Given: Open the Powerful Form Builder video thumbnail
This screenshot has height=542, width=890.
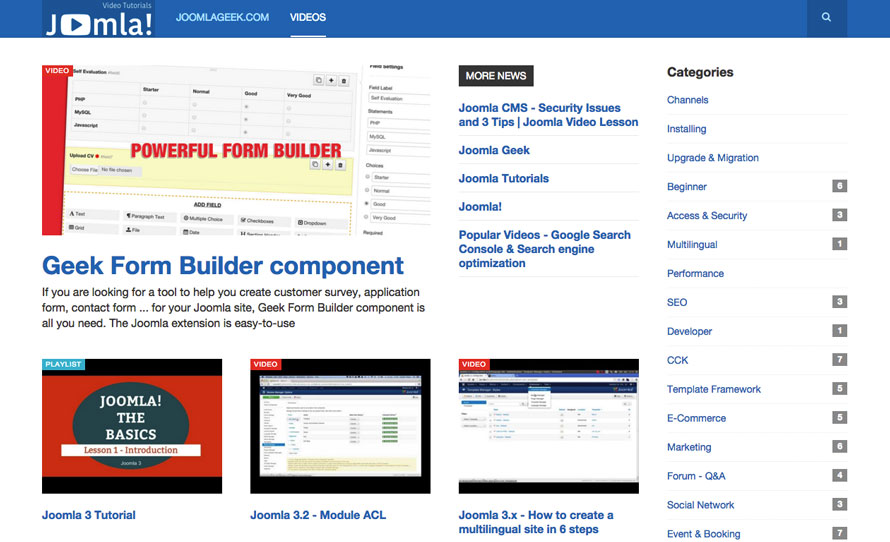Looking at the screenshot, I should click(x=236, y=150).
